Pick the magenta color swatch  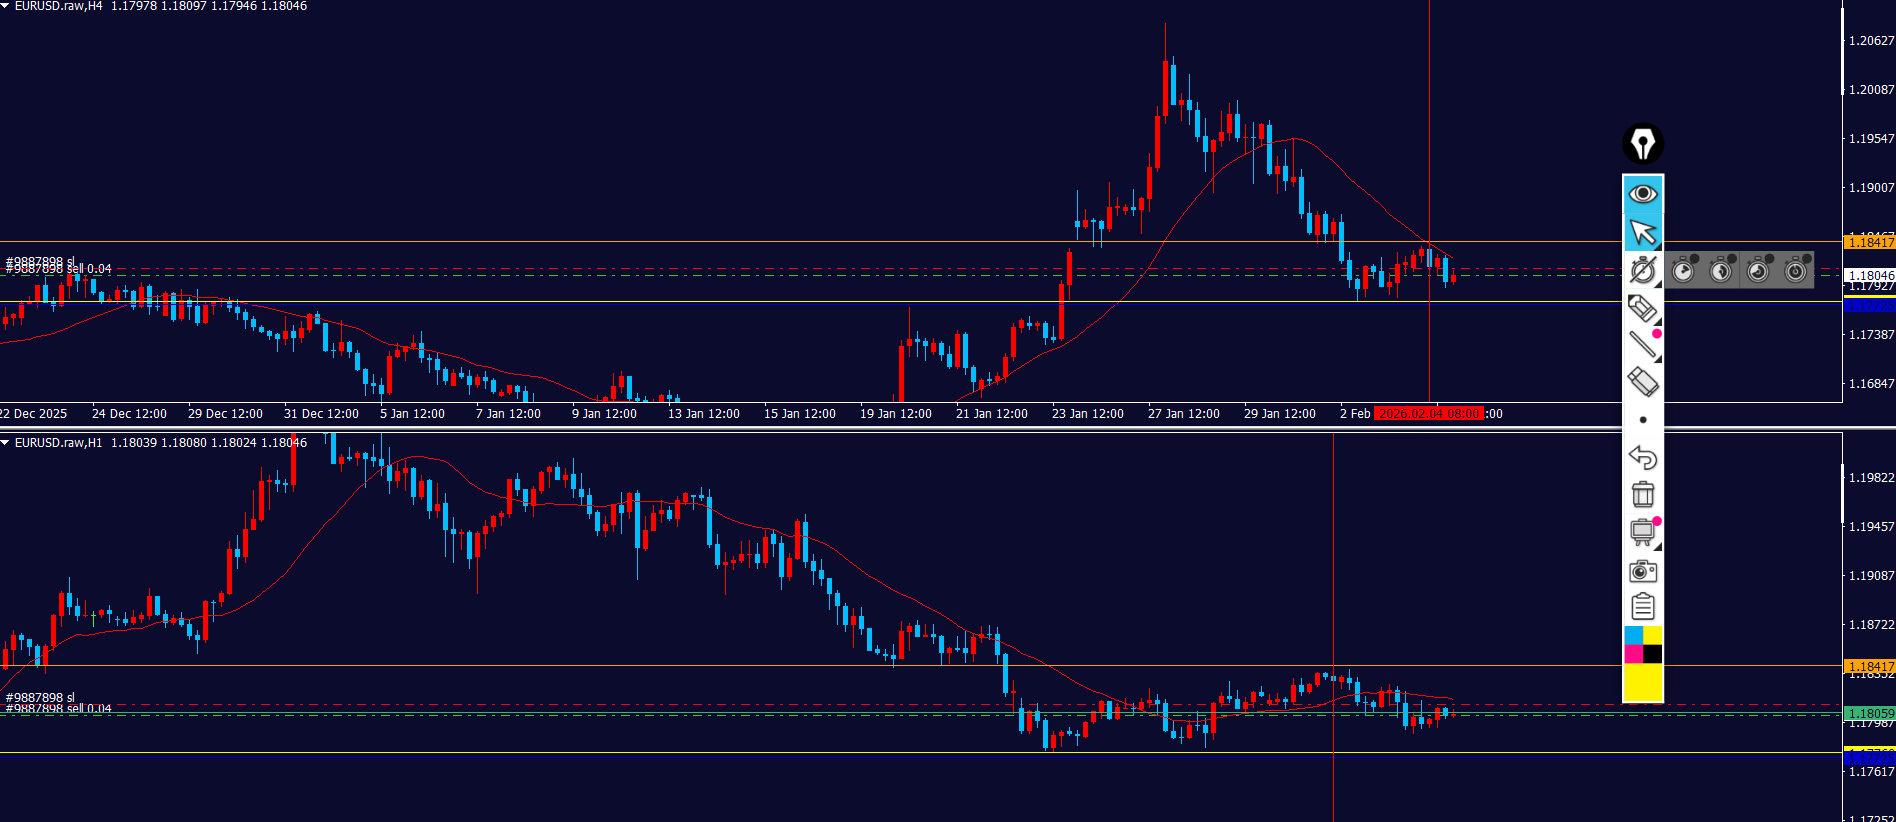point(1633,654)
